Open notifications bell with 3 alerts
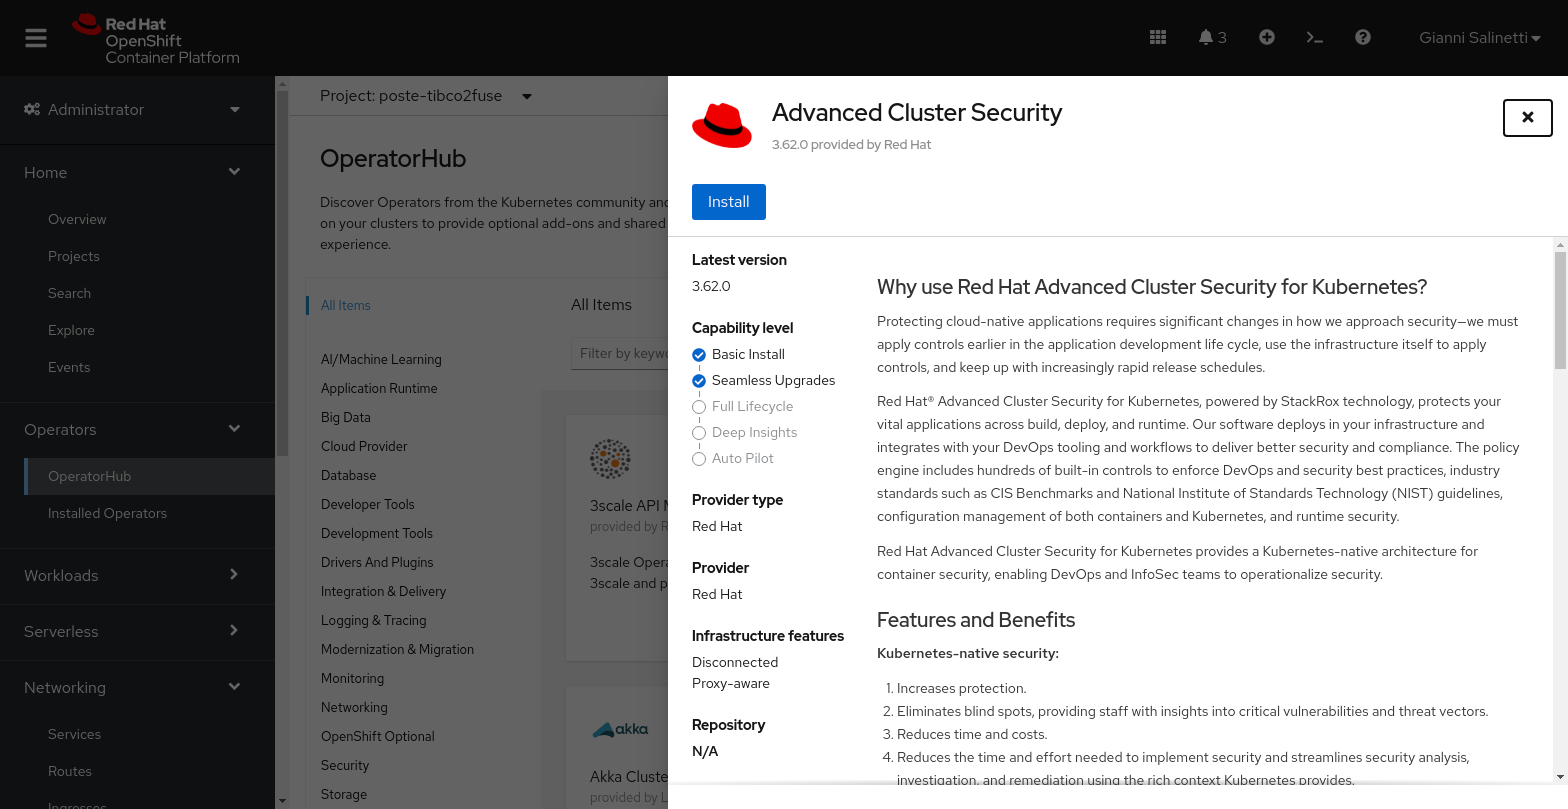Screen dimensions: 1568x809 point(1212,37)
